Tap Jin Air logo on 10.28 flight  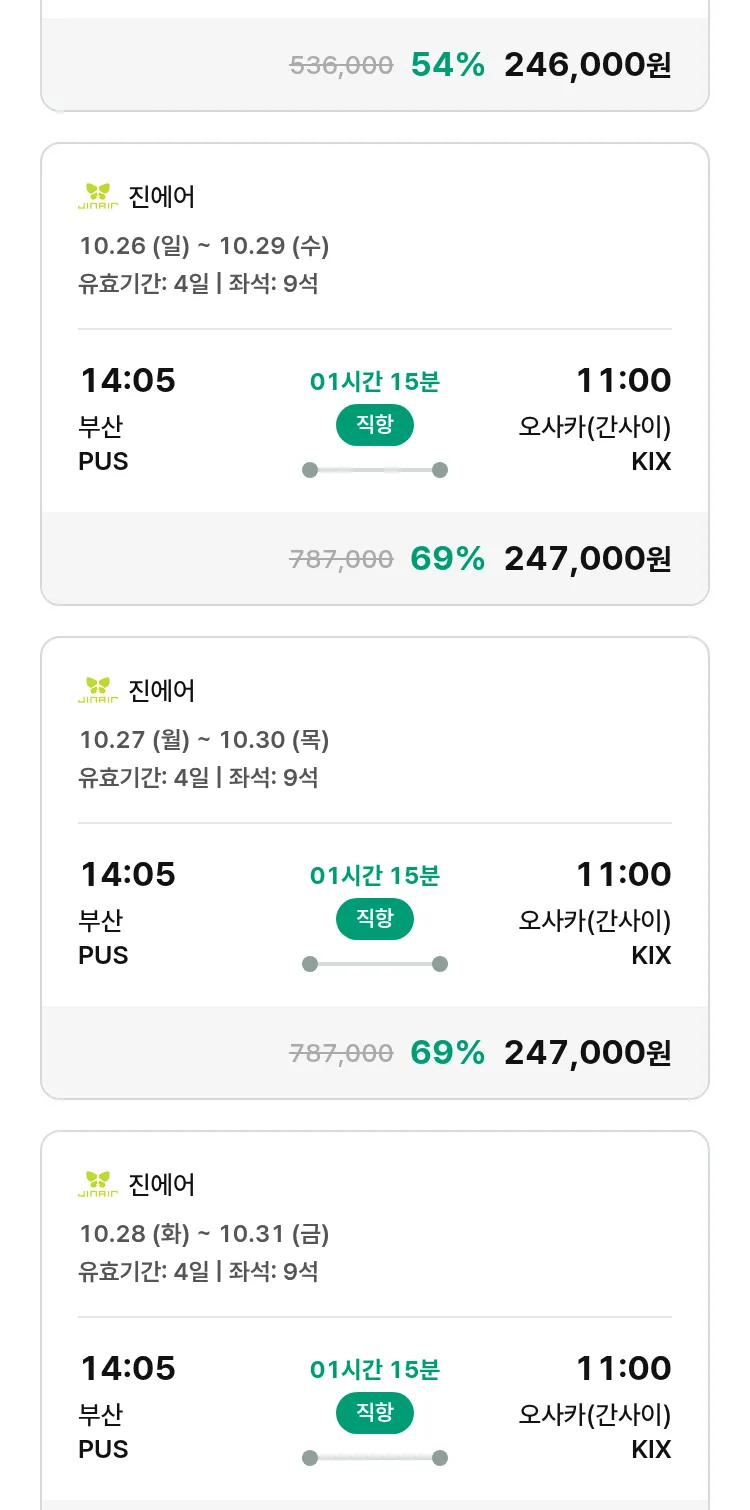coord(98,1184)
